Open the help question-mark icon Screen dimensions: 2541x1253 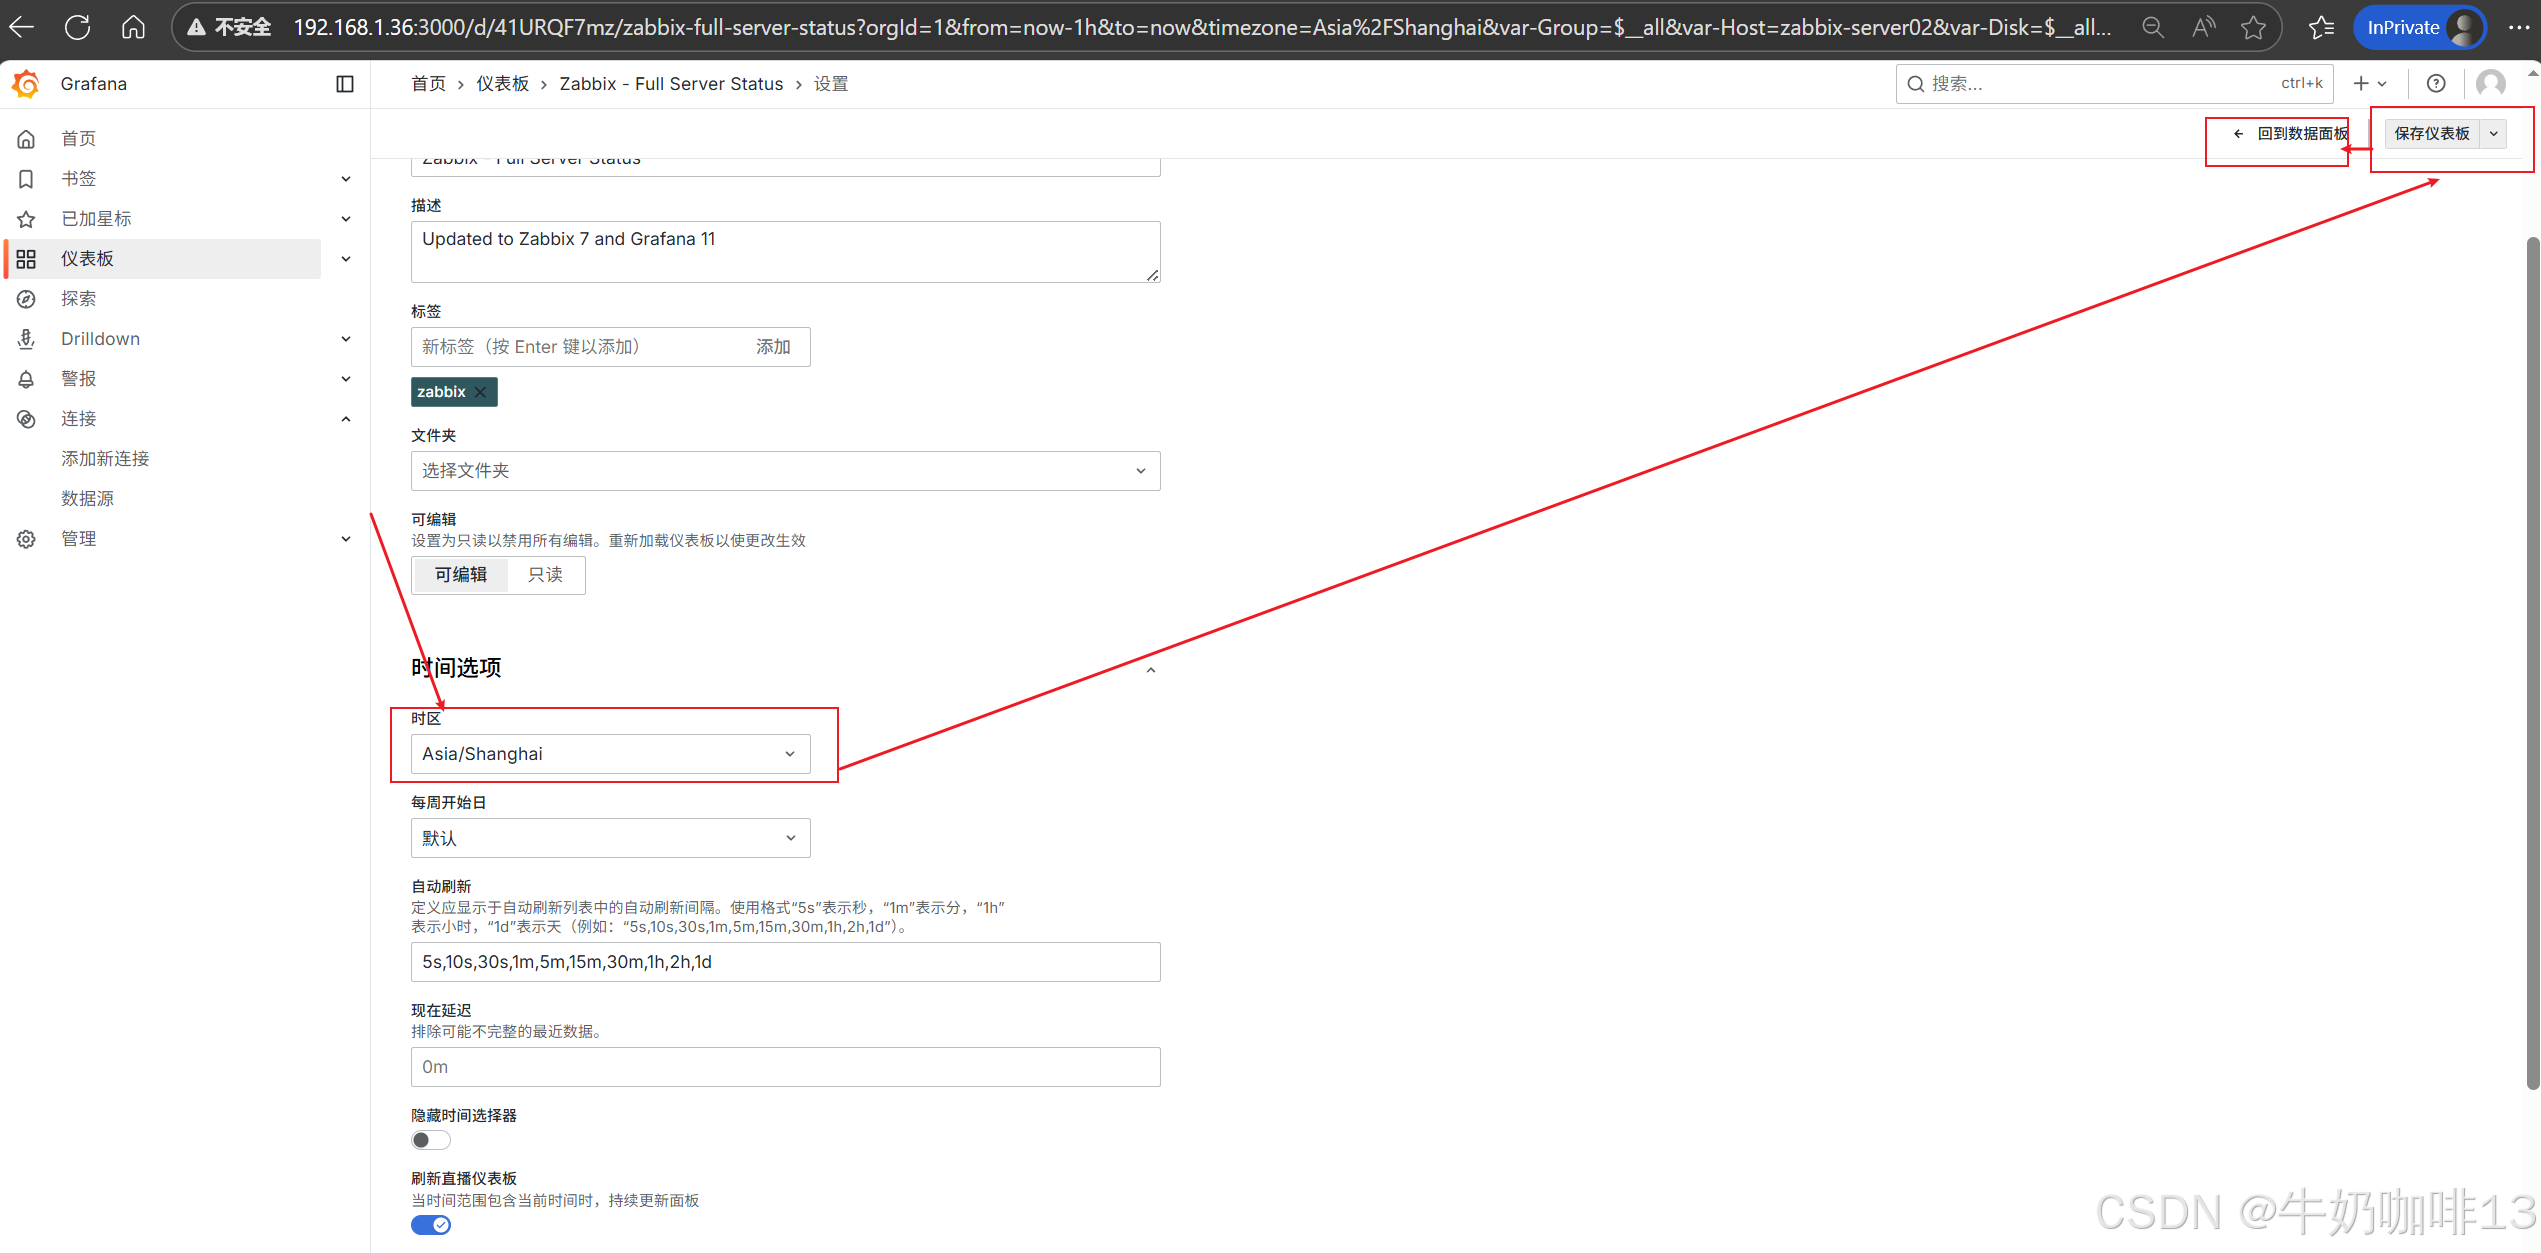[2436, 84]
